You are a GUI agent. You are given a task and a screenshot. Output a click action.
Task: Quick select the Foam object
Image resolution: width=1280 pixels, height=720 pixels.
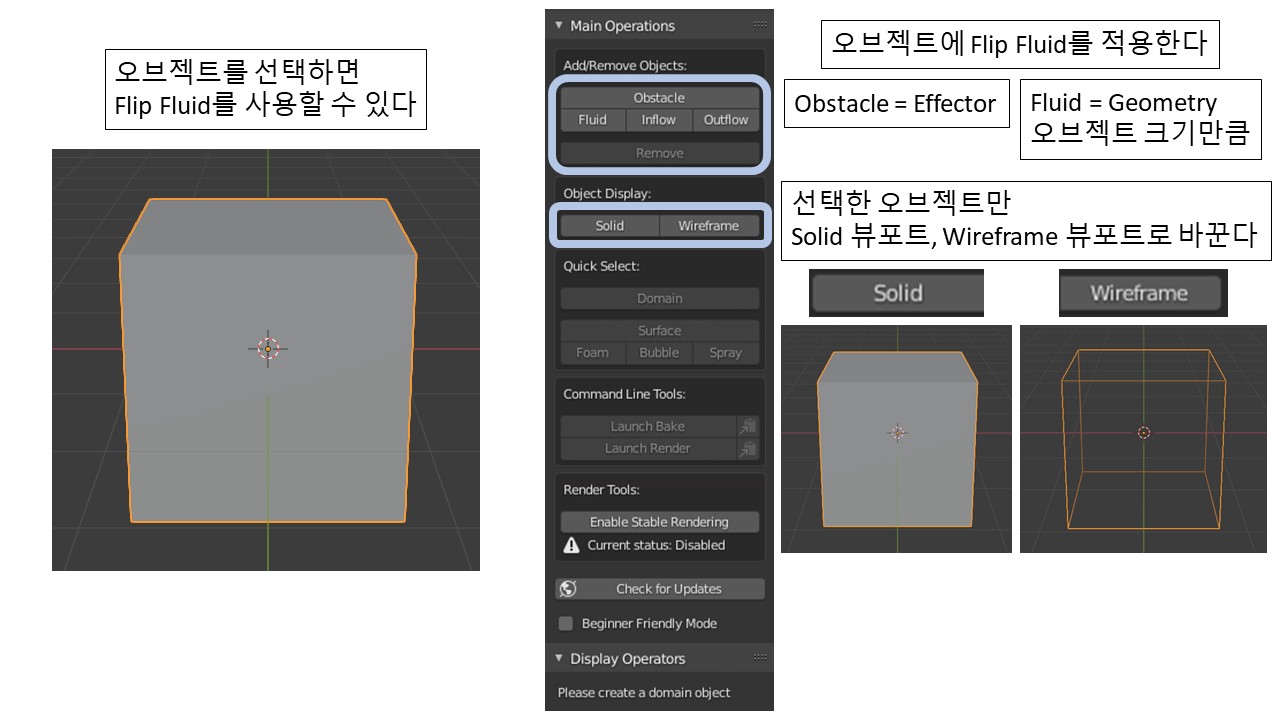[x=592, y=353]
